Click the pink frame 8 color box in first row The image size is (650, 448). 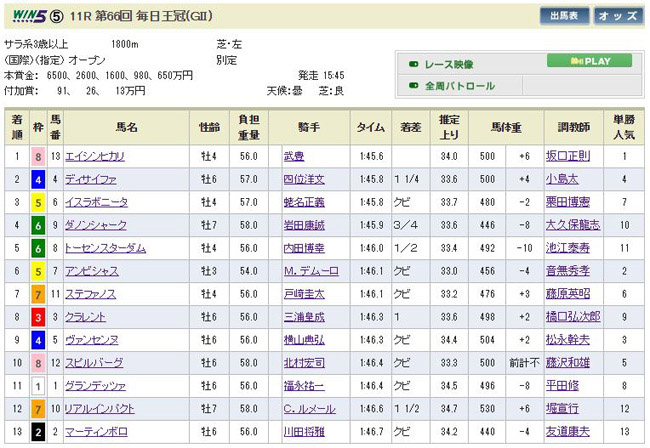tap(38, 156)
